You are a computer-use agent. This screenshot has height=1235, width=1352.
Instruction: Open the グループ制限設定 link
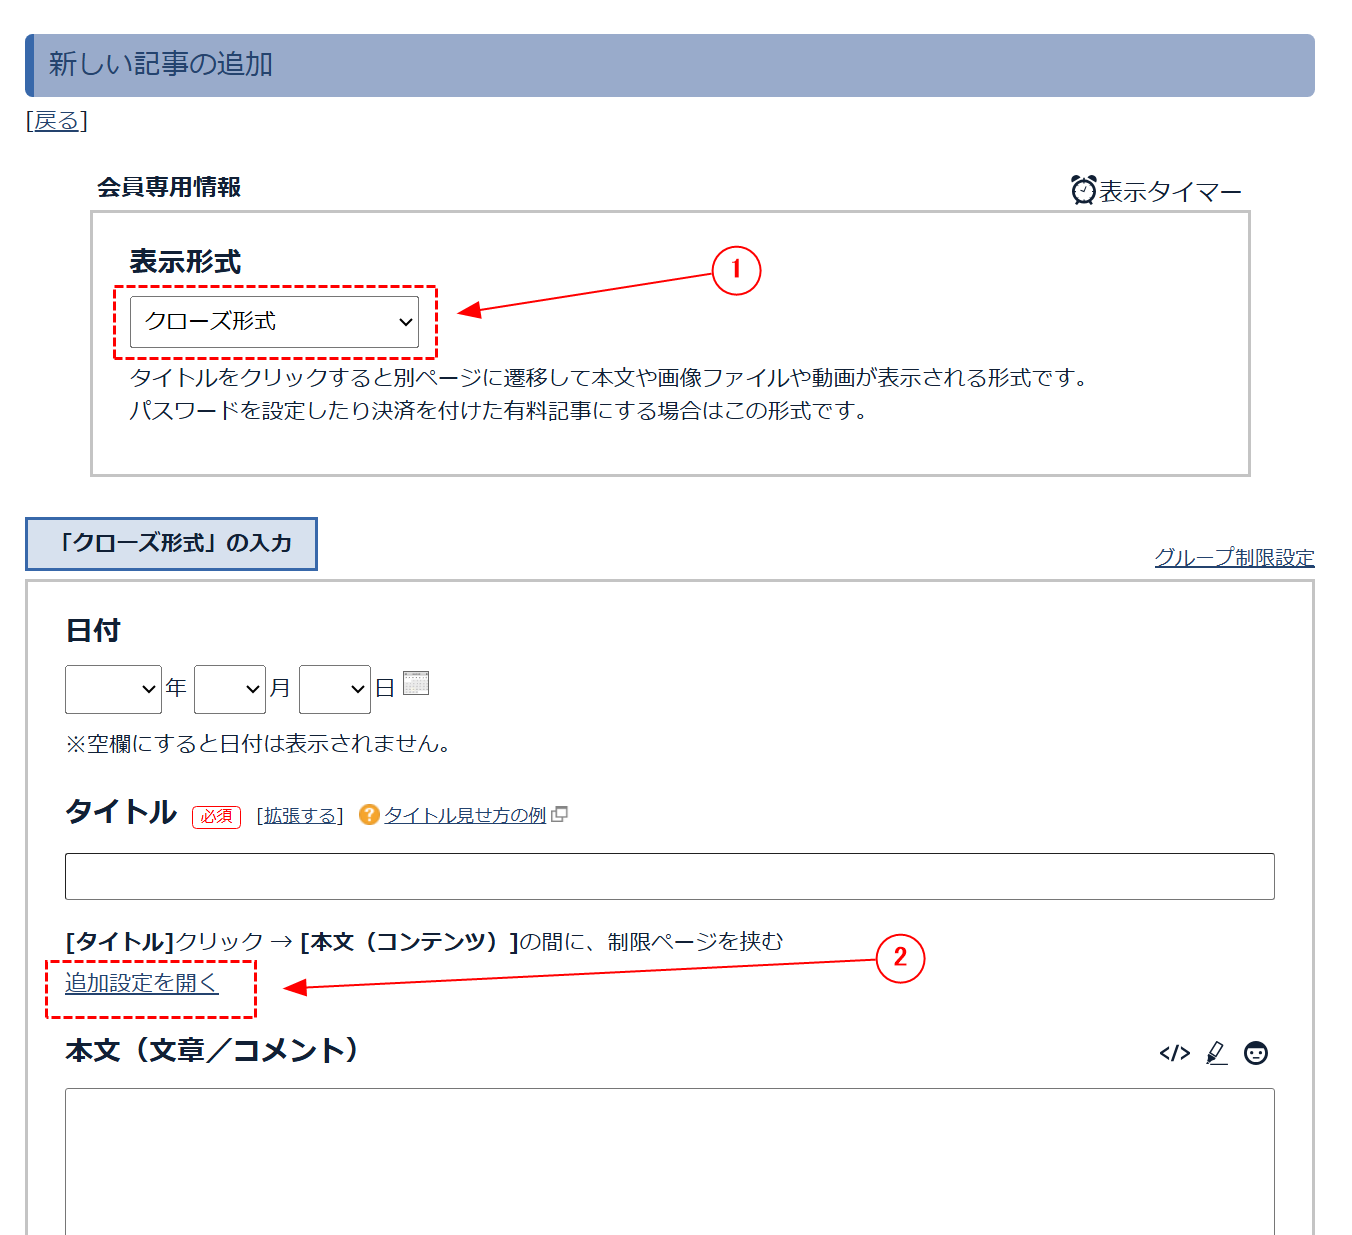[x=1234, y=557]
